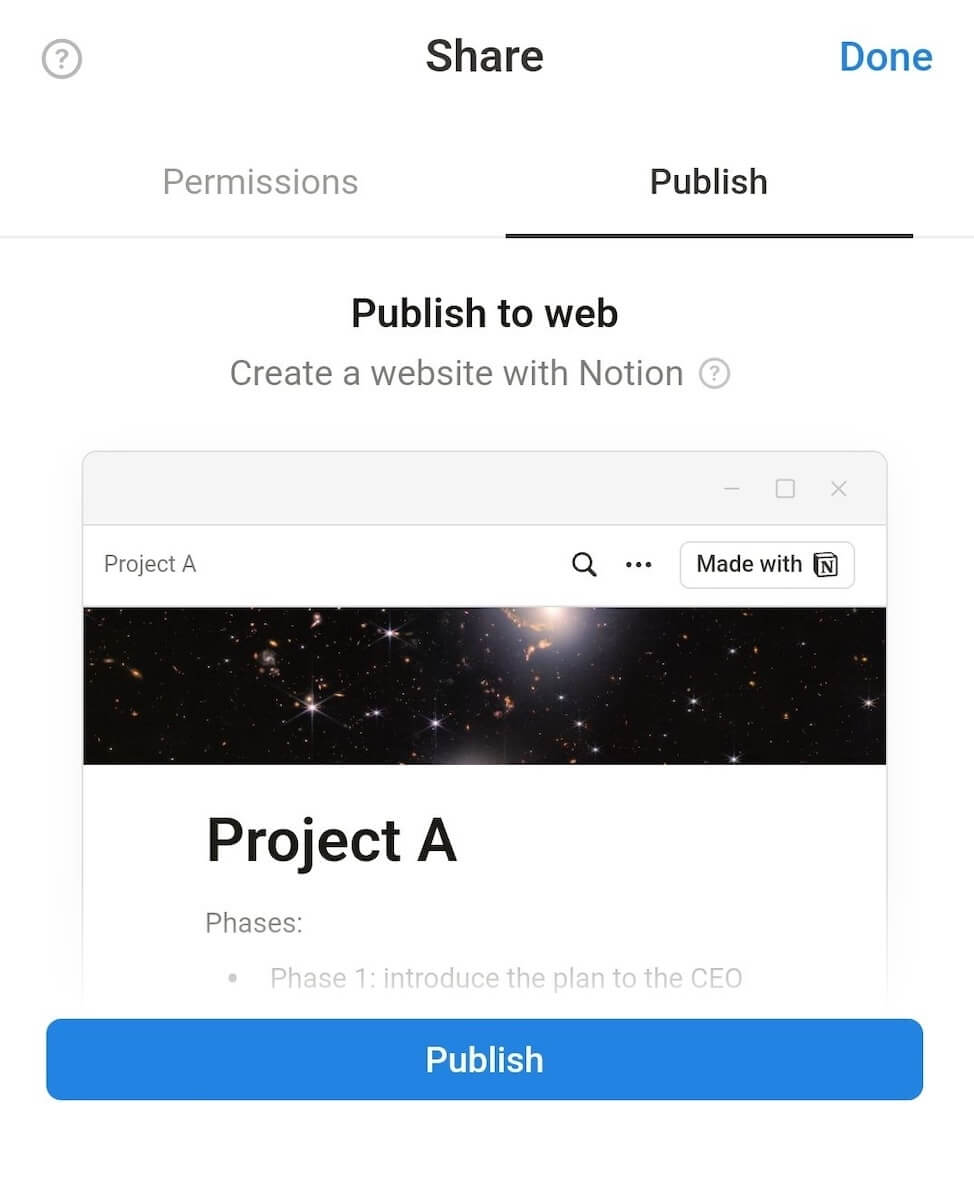This screenshot has height=1200, width=974.
Task: Switch to the Permissions tab
Action: click(x=260, y=182)
